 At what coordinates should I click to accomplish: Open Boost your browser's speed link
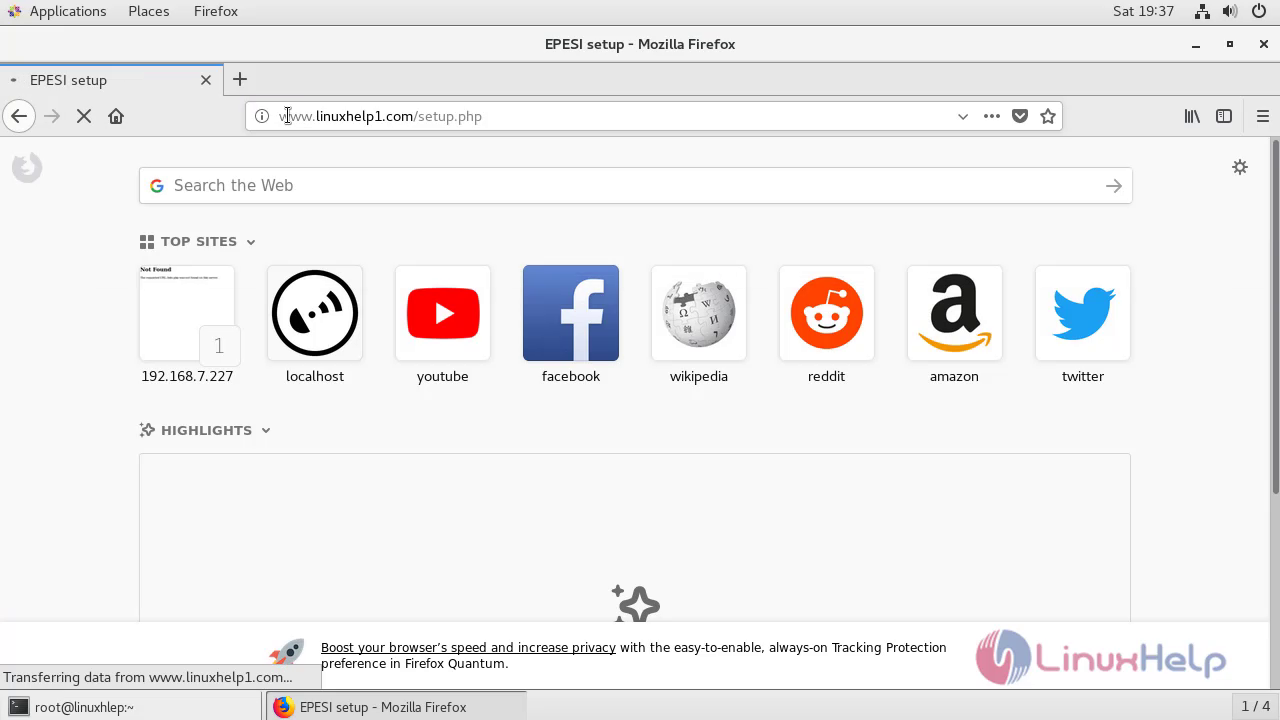pyautogui.click(x=468, y=648)
